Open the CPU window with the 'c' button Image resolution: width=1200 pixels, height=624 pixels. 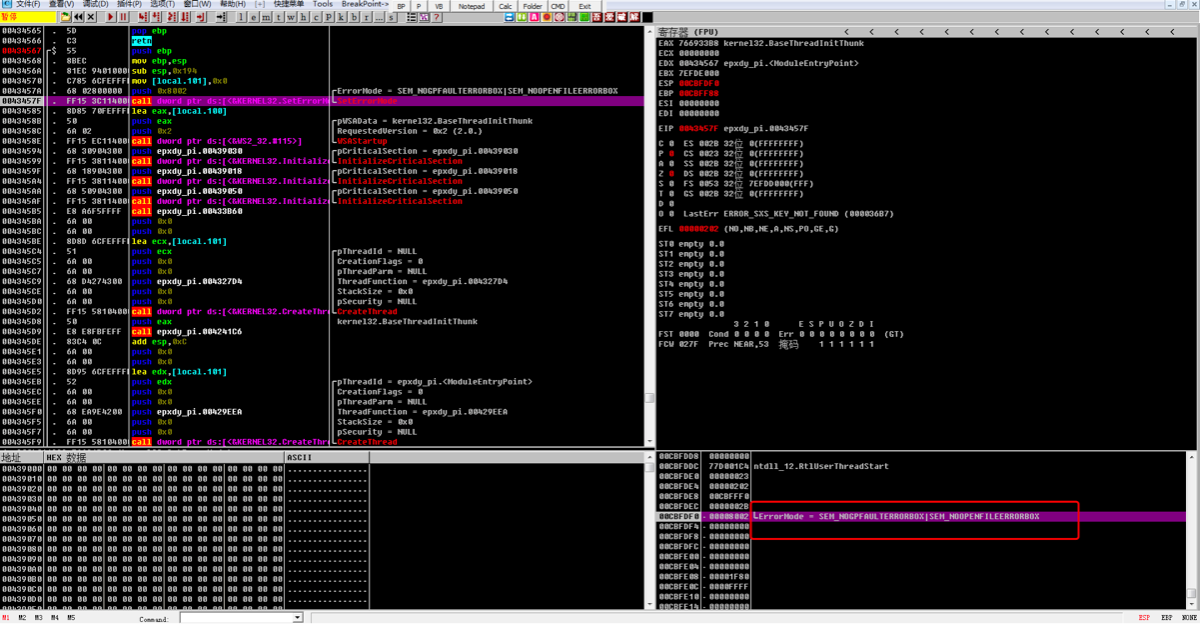[316, 17]
